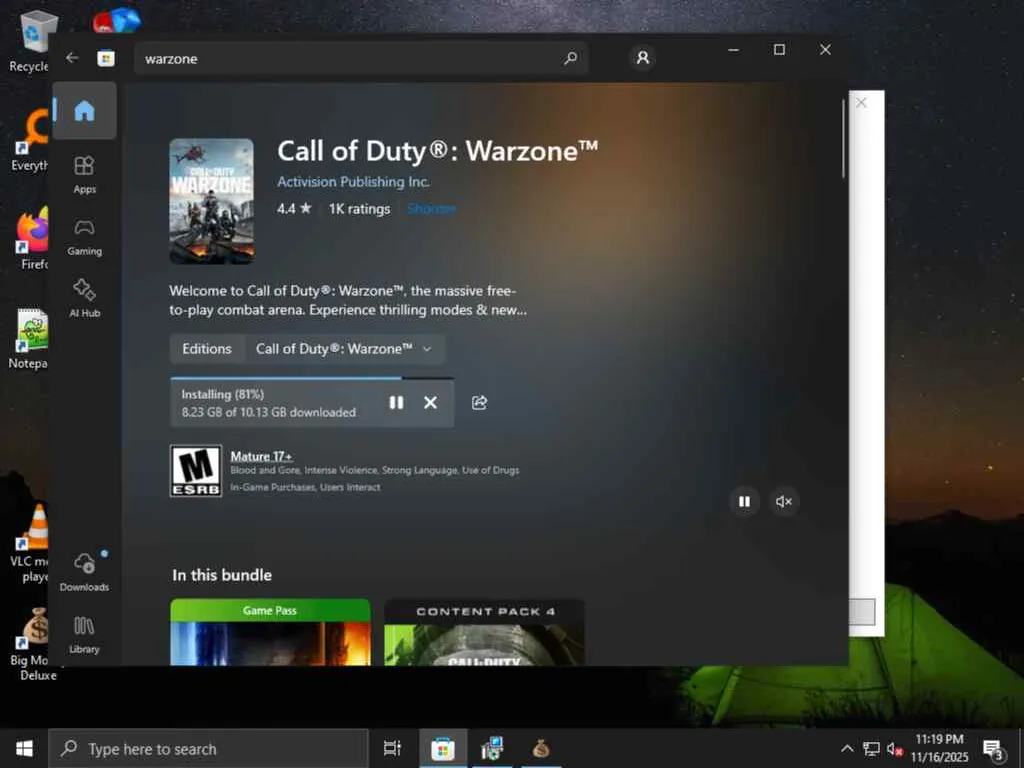
Task: Pause the Warzone installation download
Action: click(x=396, y=402)
